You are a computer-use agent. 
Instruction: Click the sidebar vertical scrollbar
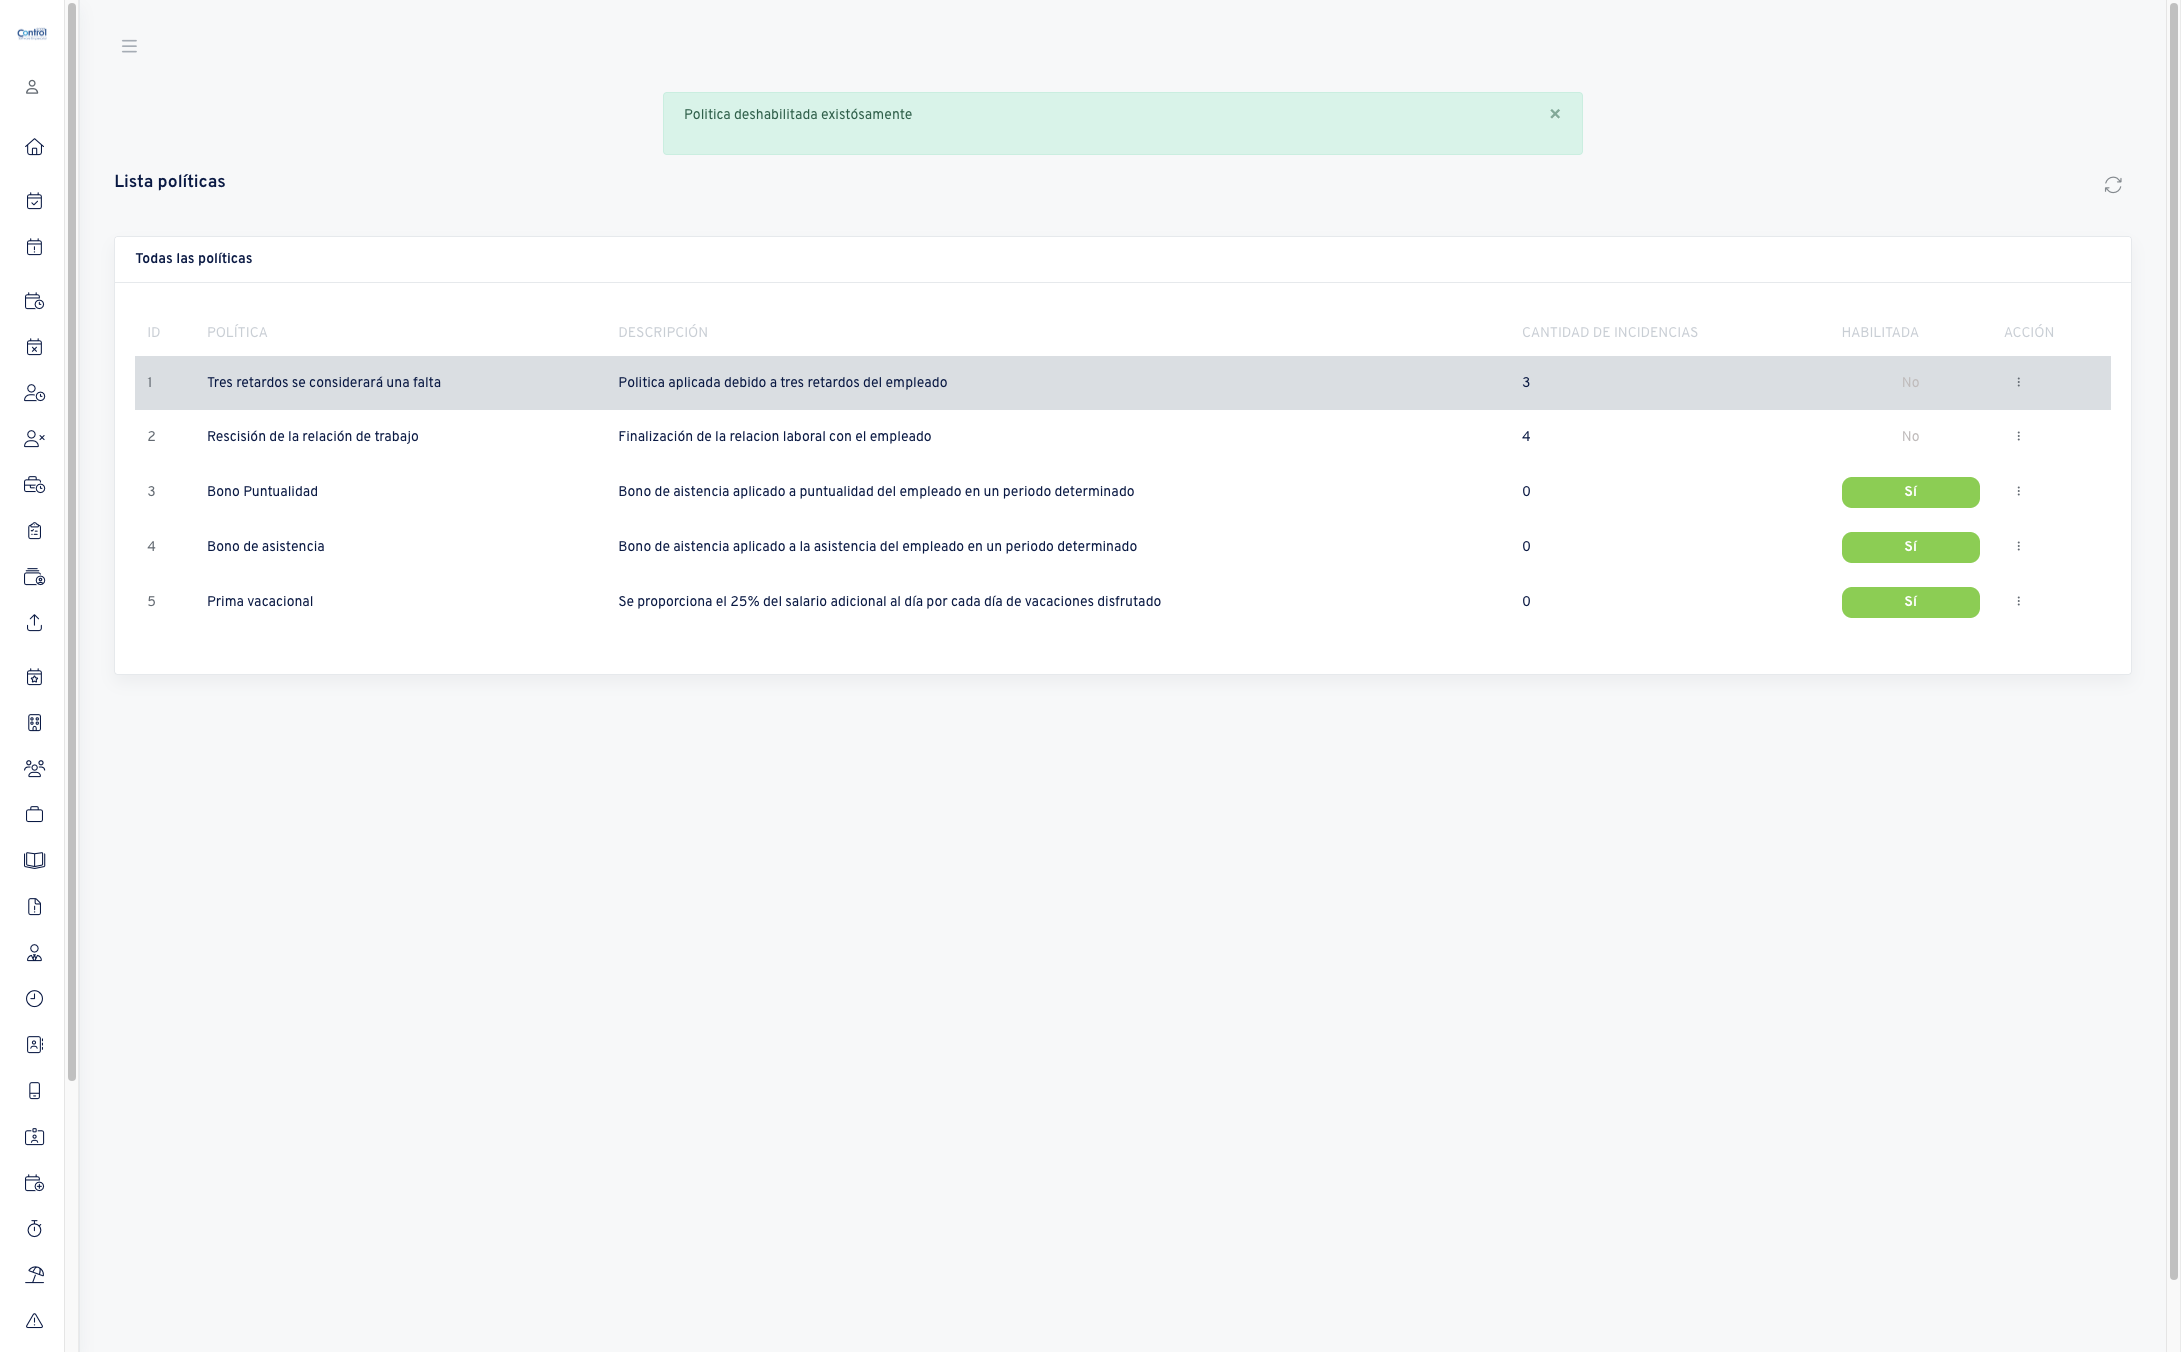72,540
